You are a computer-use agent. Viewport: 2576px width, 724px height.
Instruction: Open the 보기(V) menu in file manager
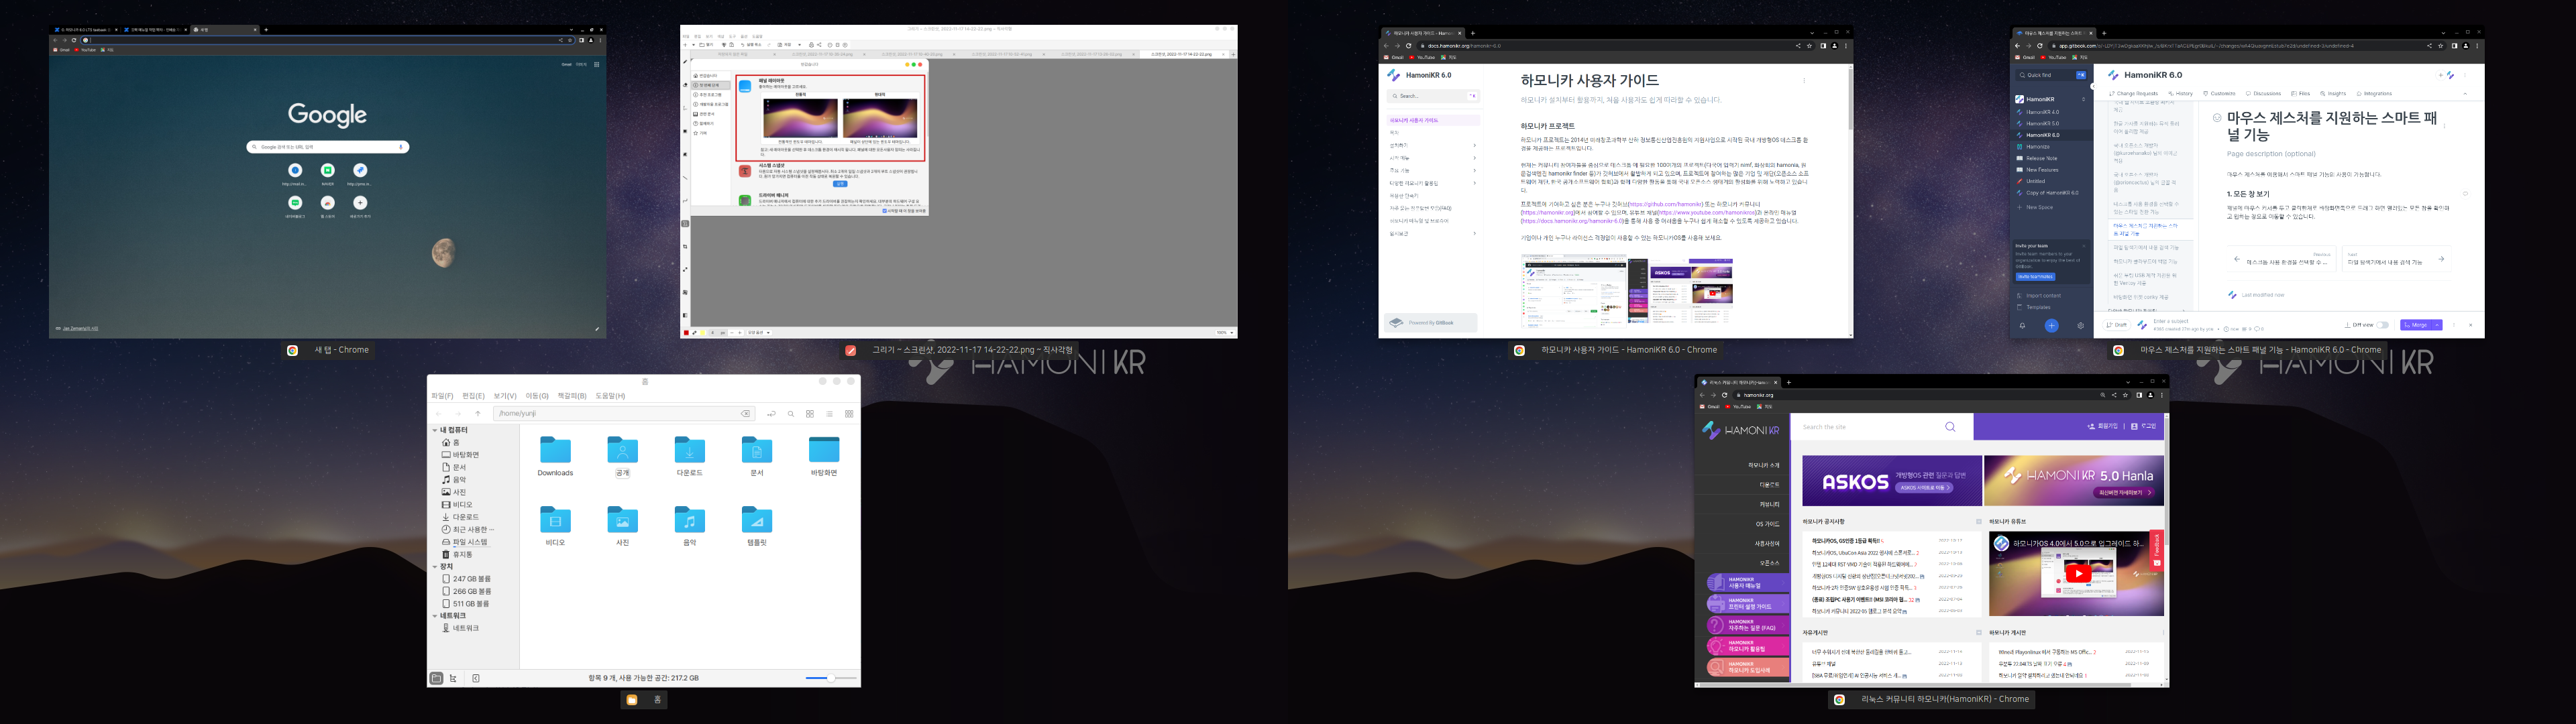(x=505, y=396)
